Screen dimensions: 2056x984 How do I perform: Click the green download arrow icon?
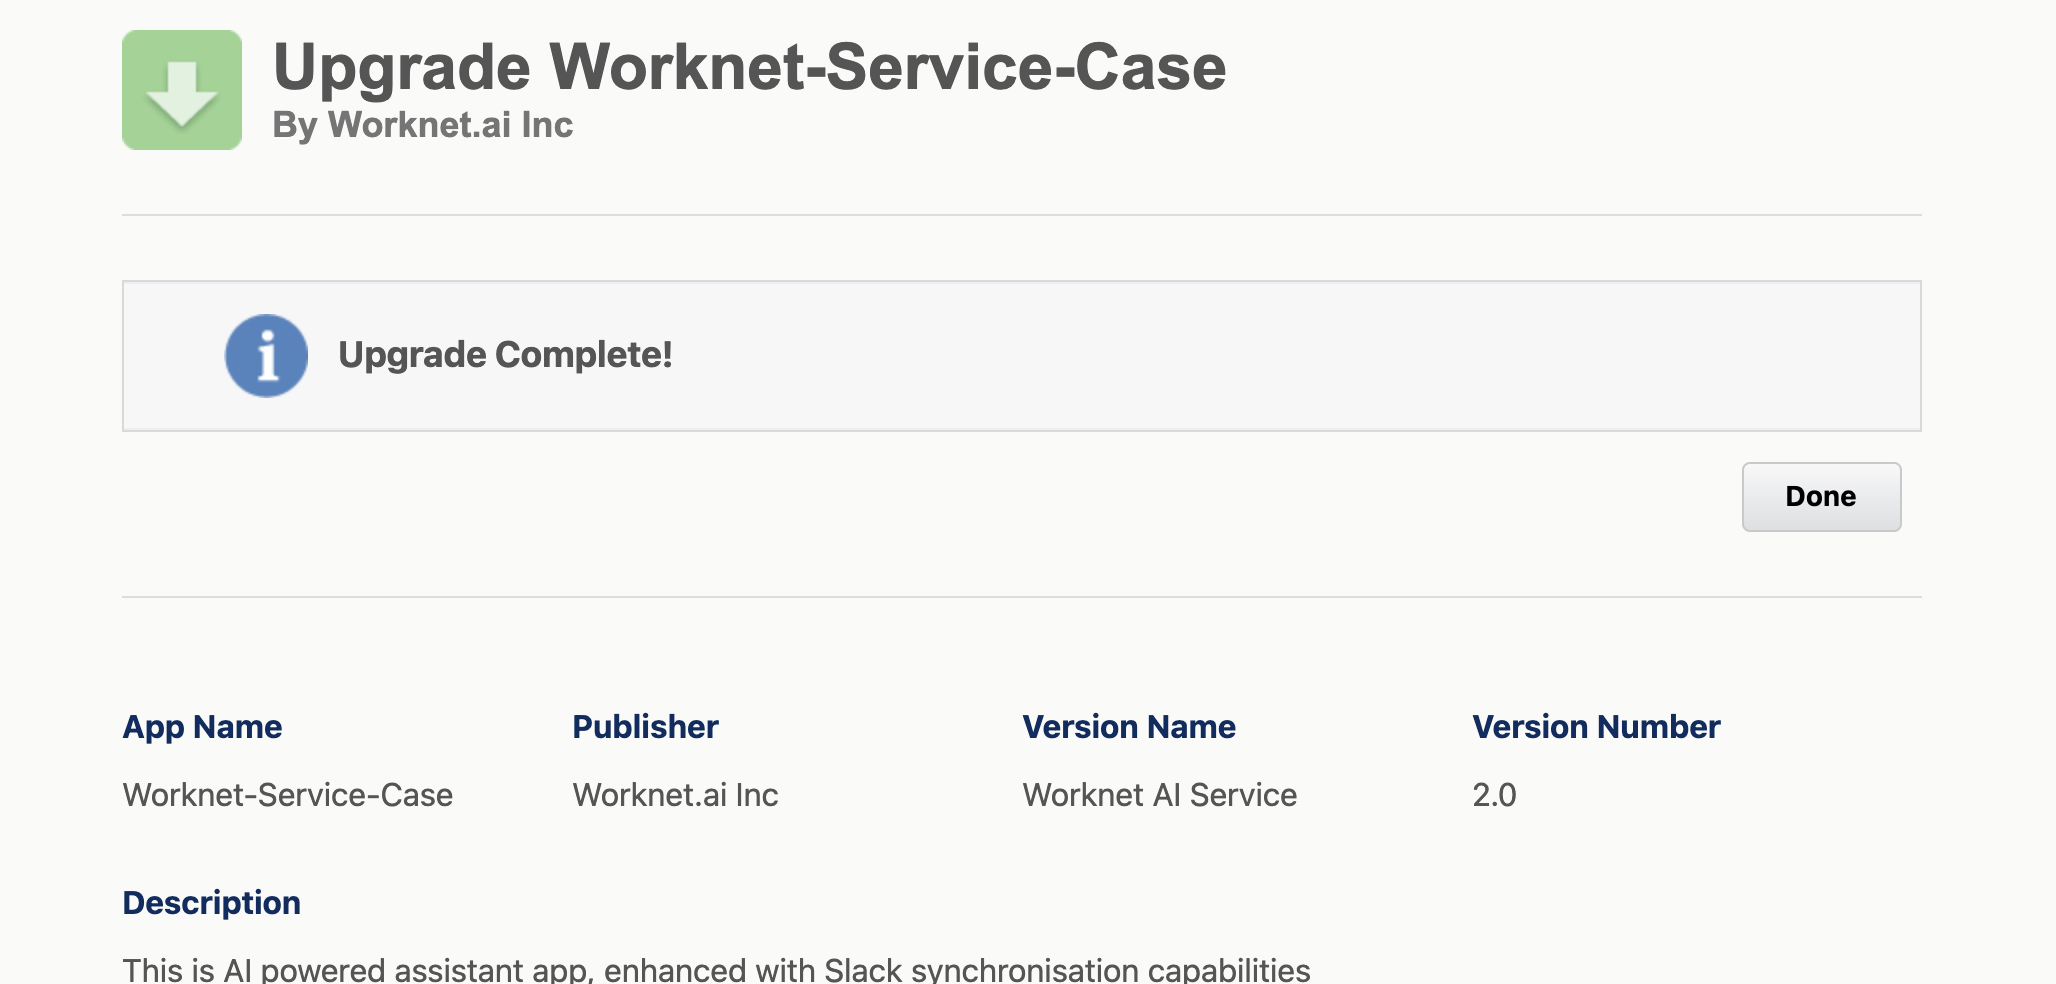pos(182,90)
